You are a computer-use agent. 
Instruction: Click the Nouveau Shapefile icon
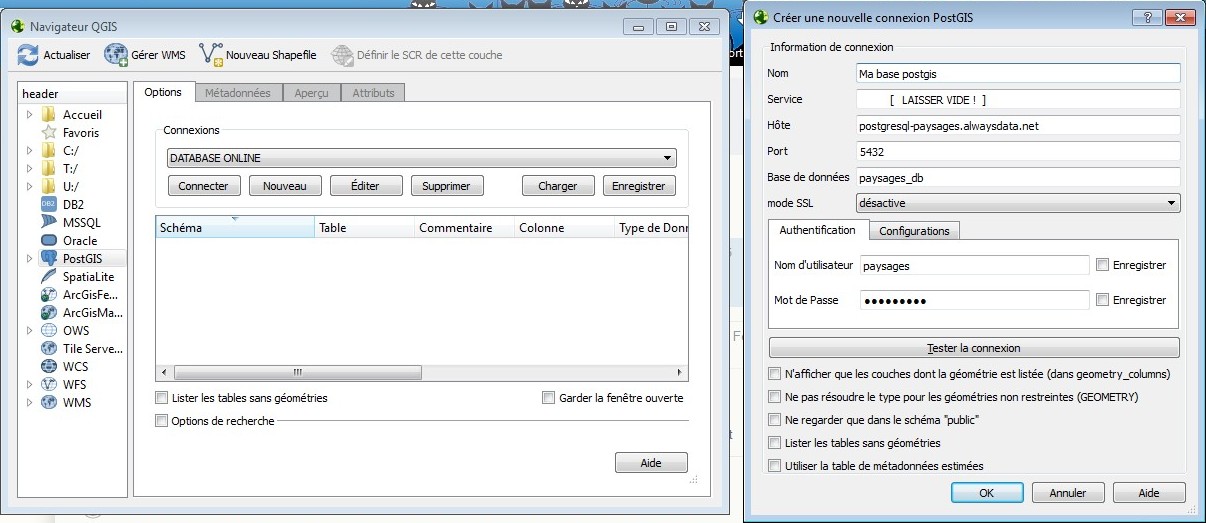coord(211,55)
